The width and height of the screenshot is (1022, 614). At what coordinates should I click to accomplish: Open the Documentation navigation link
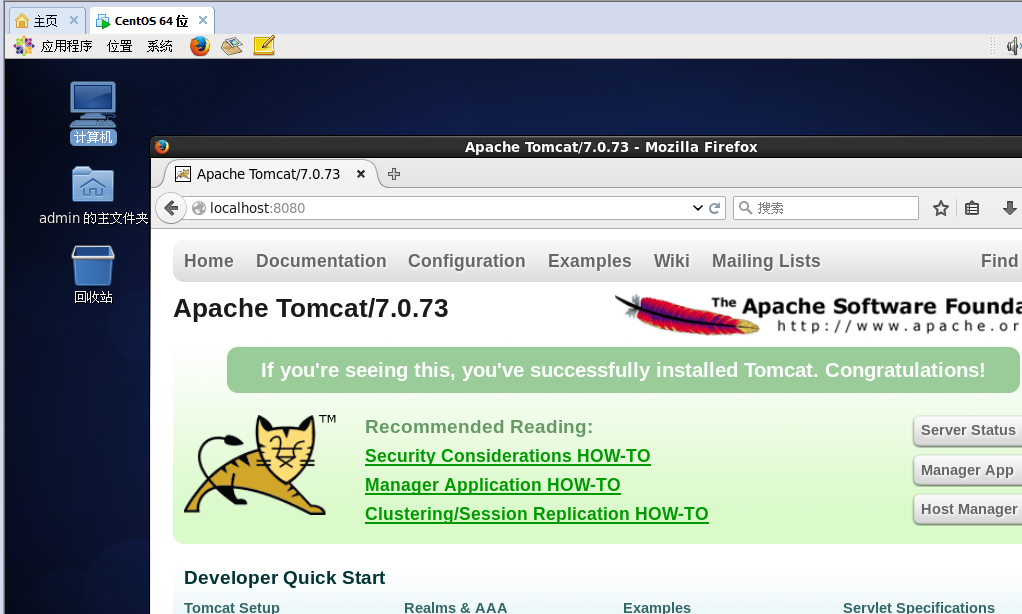click(321, 261)
